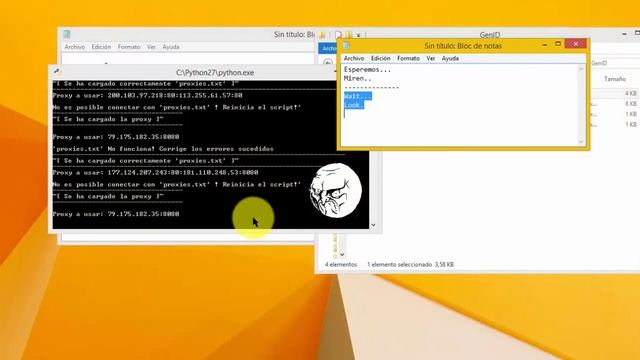640x360 pixels.
Task: Open Ver menu in front Notepad window
Action: 431,59
